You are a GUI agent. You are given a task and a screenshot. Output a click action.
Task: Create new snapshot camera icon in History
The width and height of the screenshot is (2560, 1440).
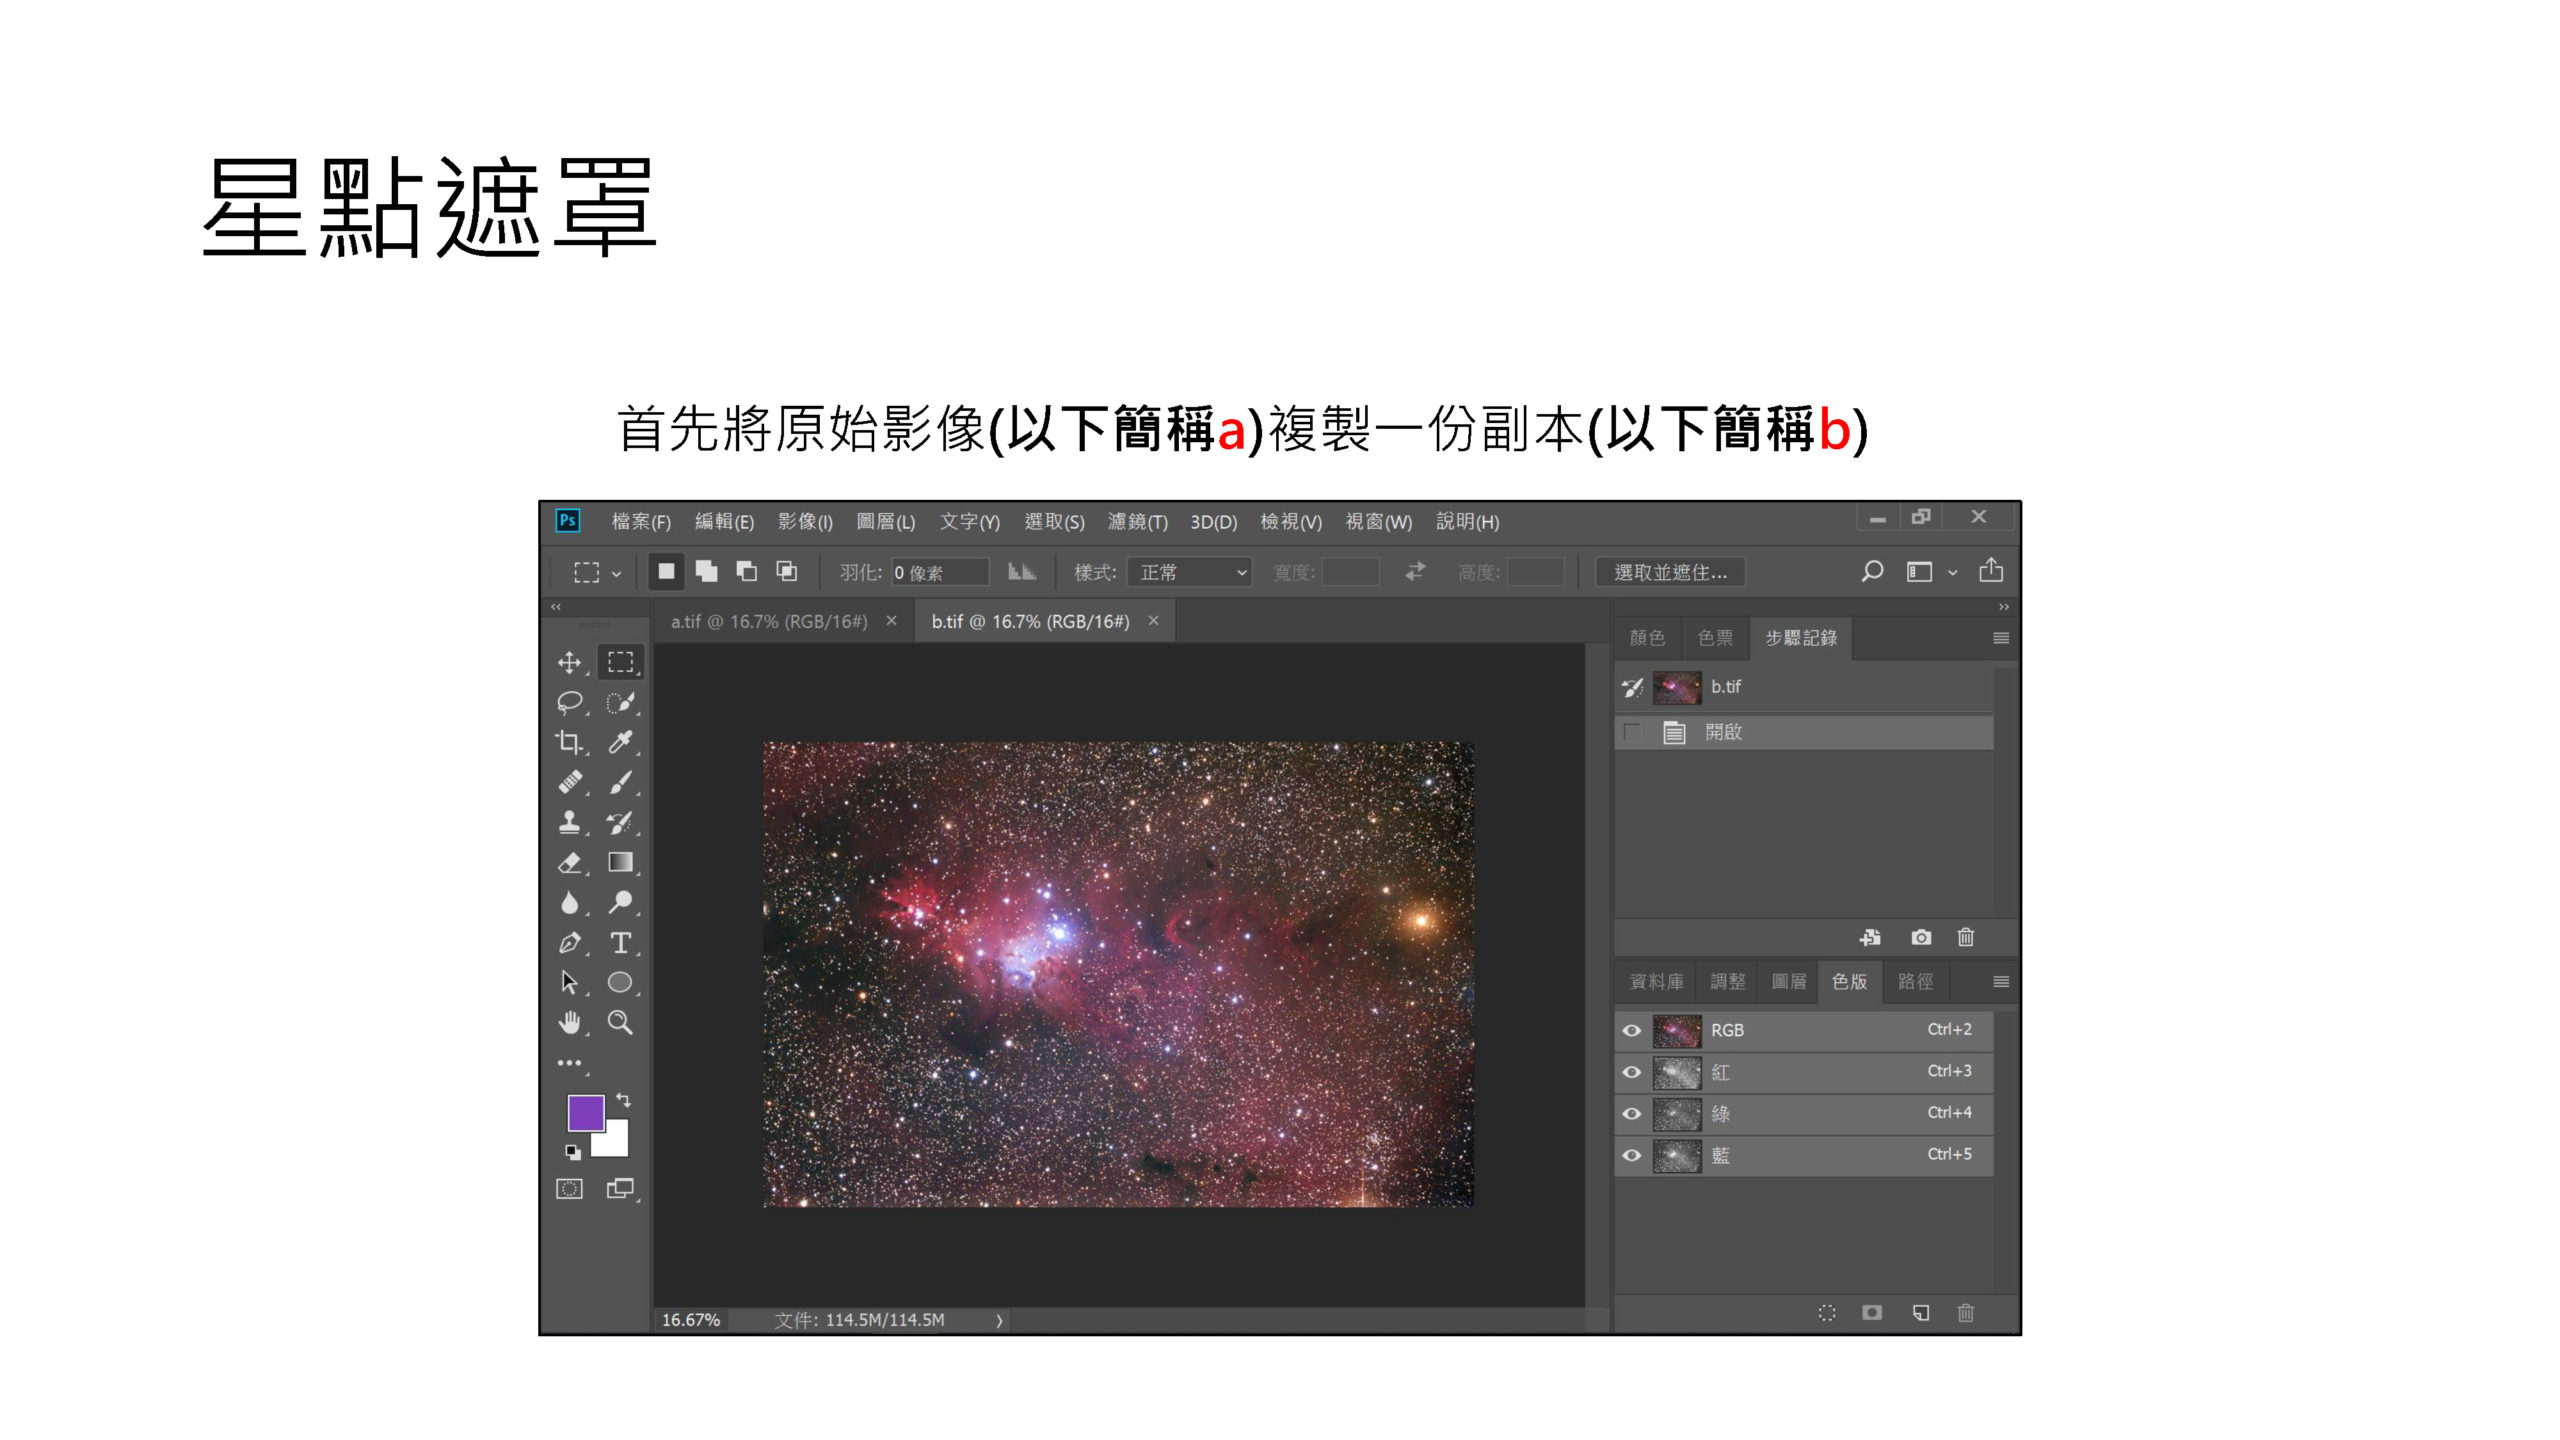[x=1921, y=937]
